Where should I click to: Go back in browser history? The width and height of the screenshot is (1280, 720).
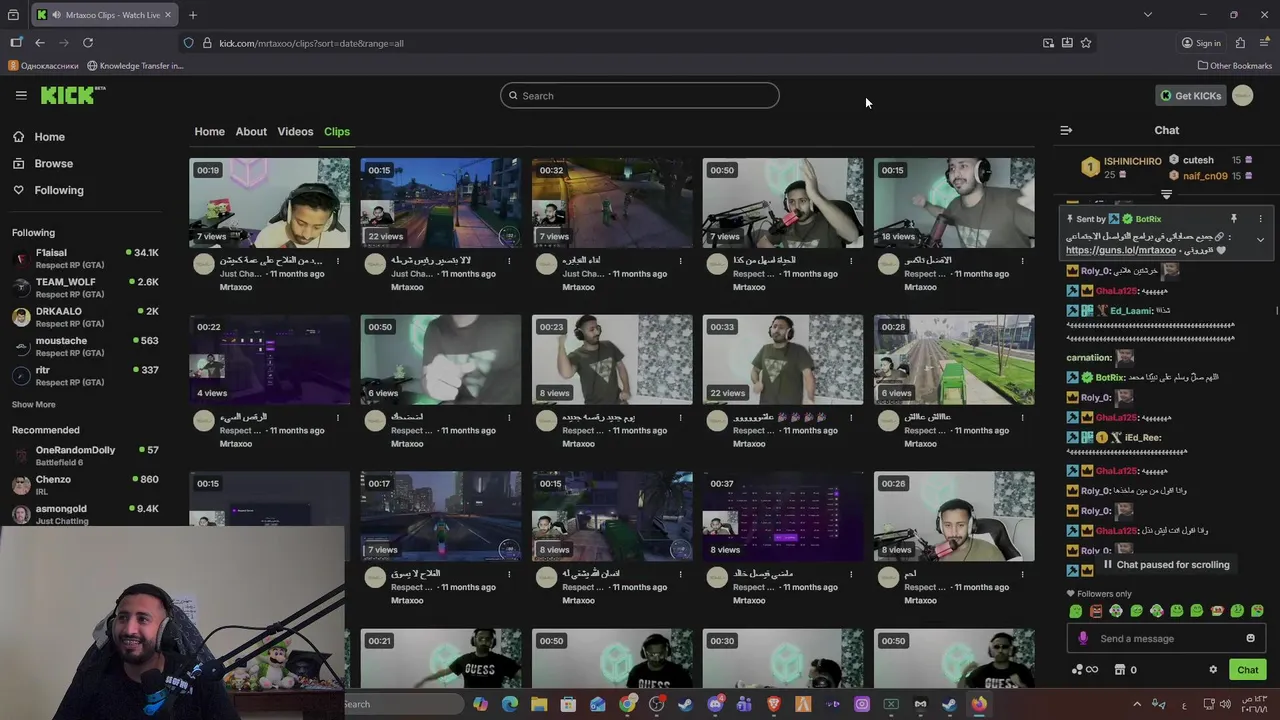39,43
